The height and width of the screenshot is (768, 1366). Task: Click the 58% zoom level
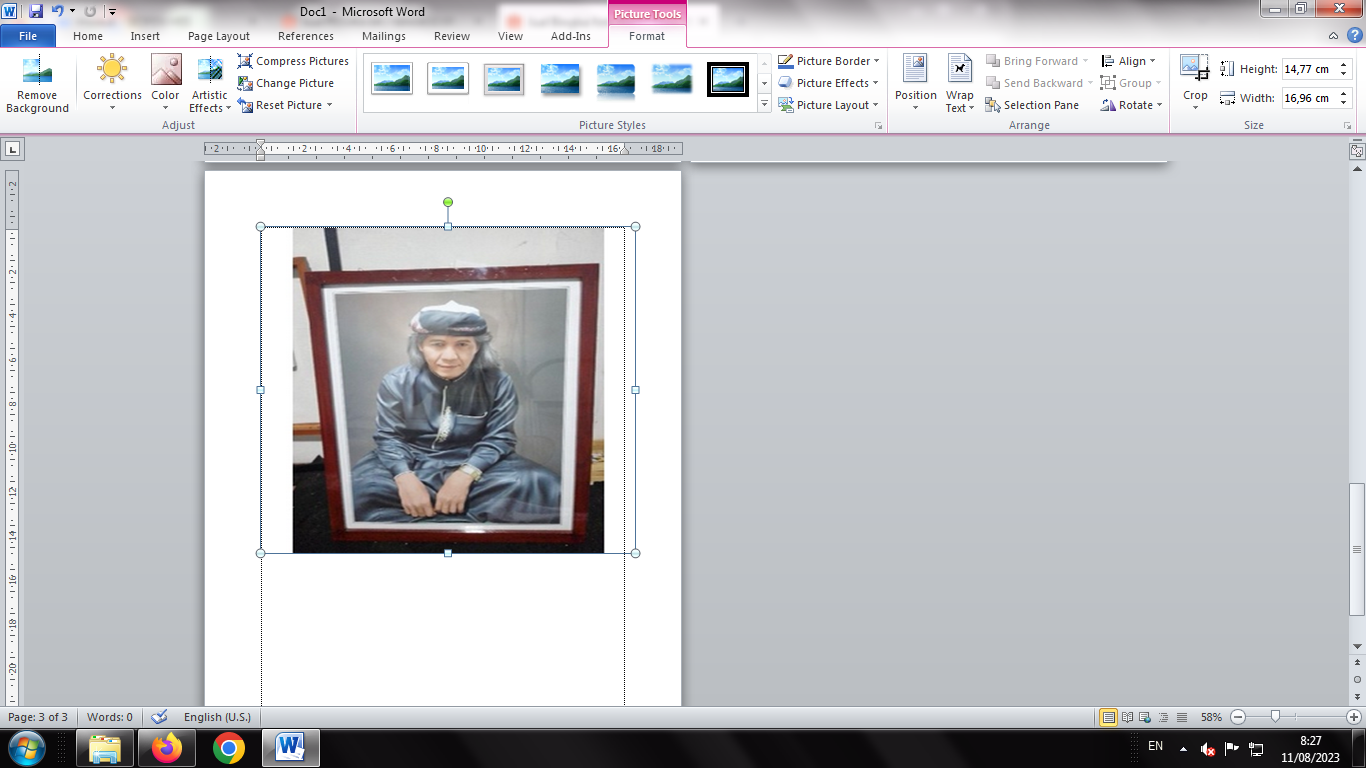[1211, 717]
